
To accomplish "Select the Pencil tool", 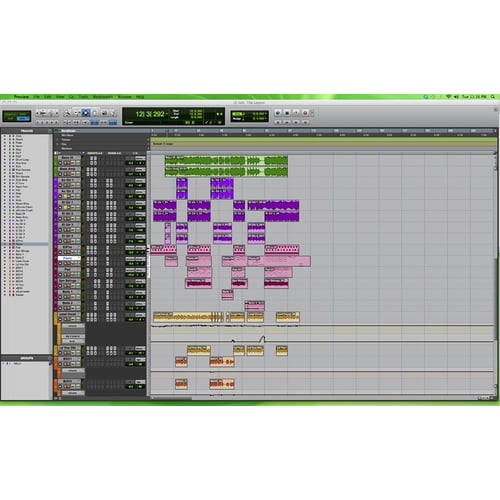I will point(113,113).
